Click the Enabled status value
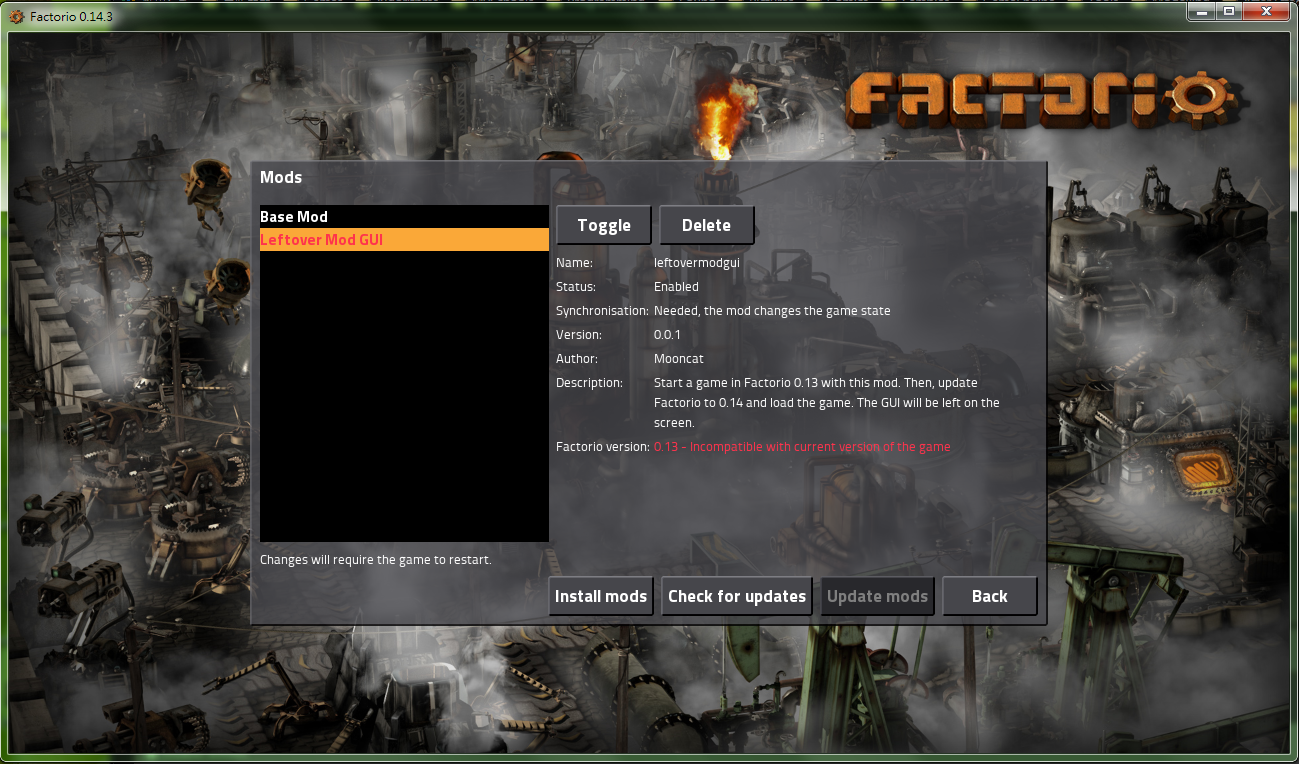 (676, 287)
